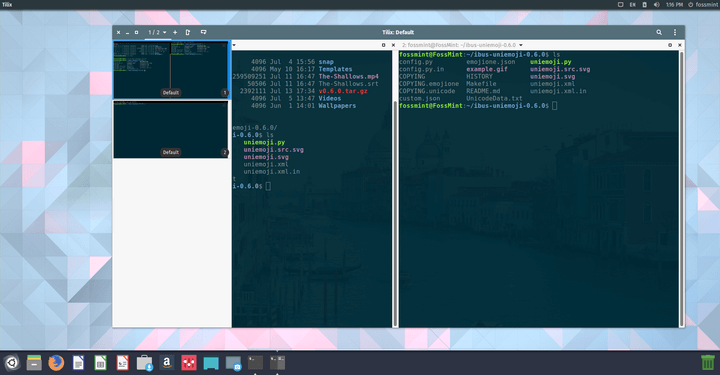Image resolution: width=720 pixels, height=375 pixels.
Task: Open terminal 2 title dropdown arrow
Action: click(521, 45)
